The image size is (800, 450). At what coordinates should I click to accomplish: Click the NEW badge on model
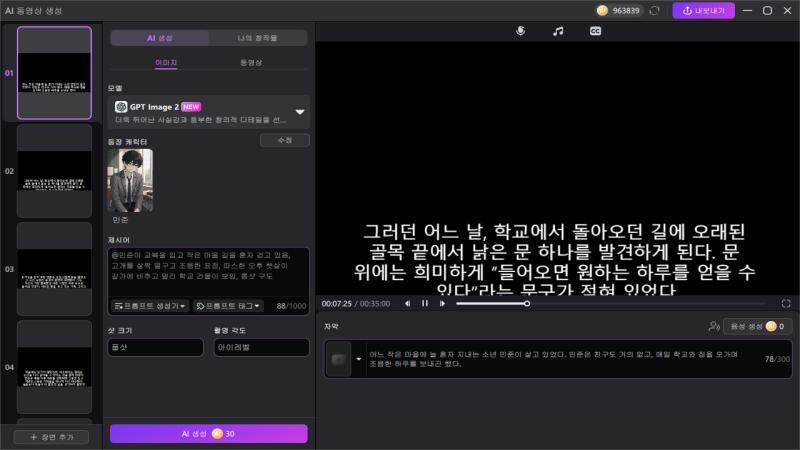click(x=191, y=107)
